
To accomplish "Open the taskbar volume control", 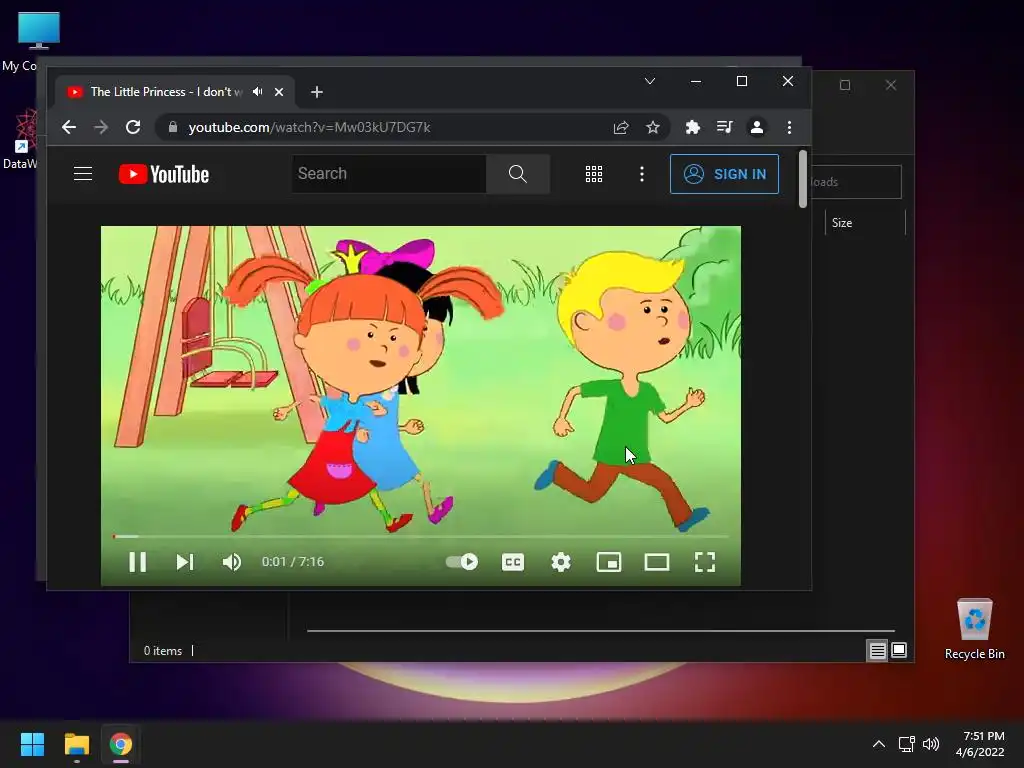I will click(x=931, y=744).
